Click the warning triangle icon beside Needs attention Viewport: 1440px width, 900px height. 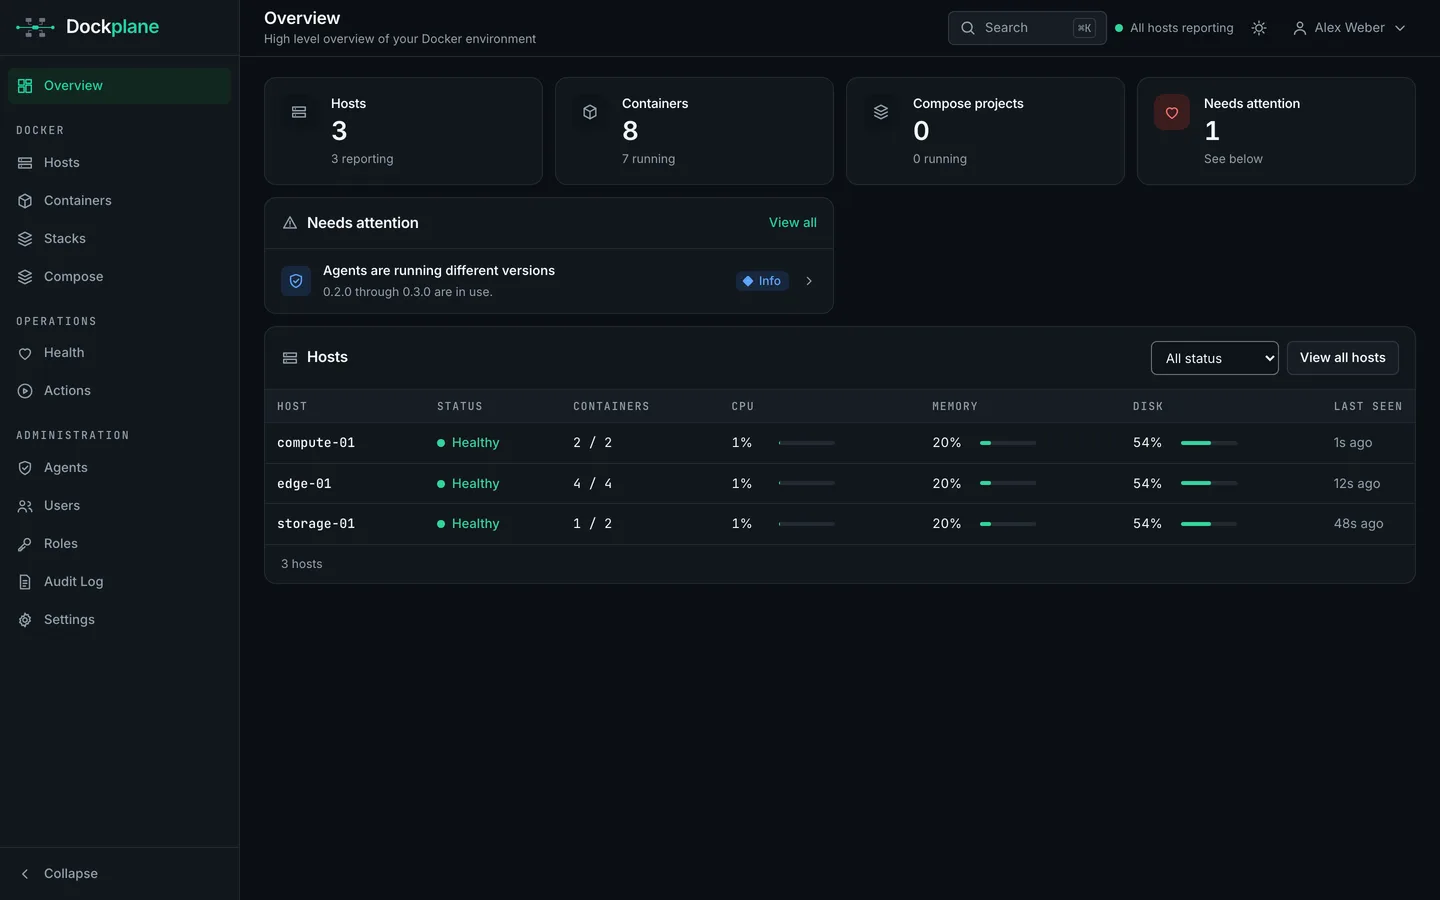click(290, 223)
